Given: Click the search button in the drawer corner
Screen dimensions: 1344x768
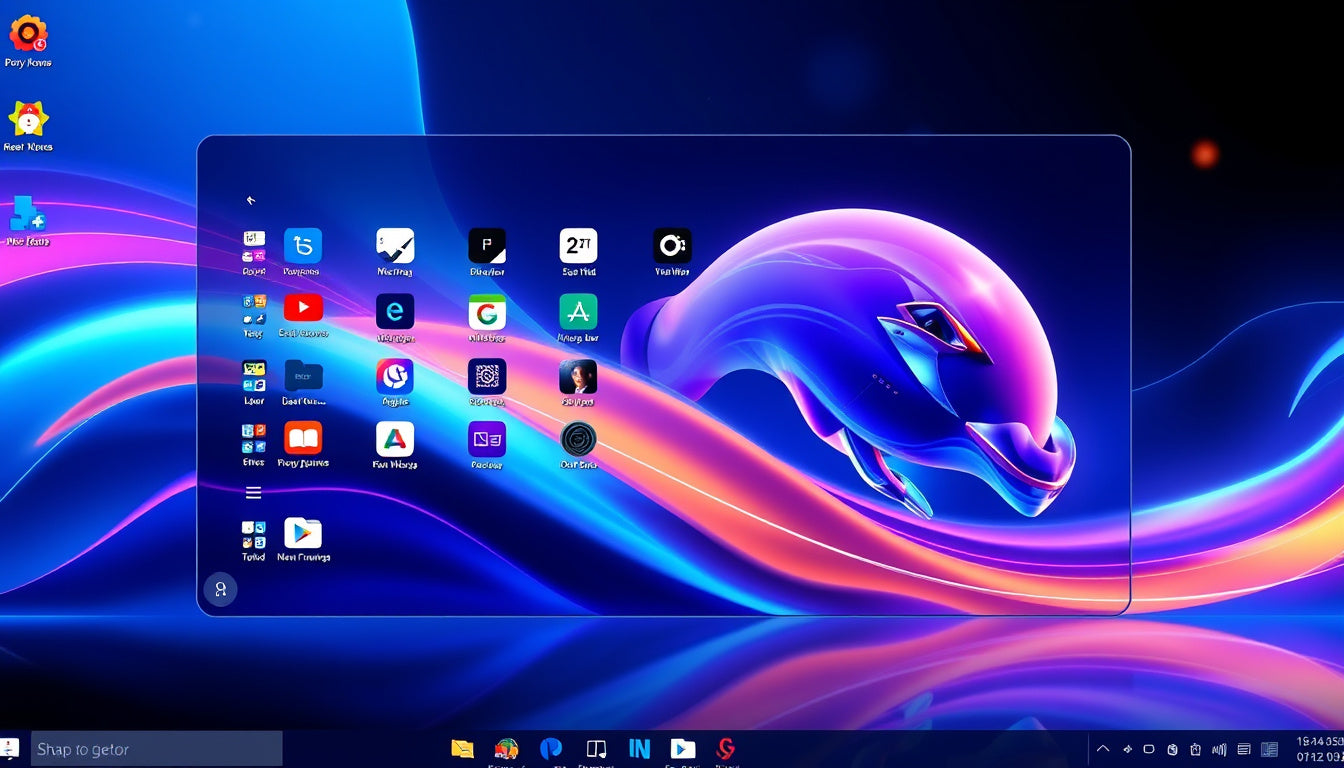Looking at the screenshot, I should pos(220,590).
